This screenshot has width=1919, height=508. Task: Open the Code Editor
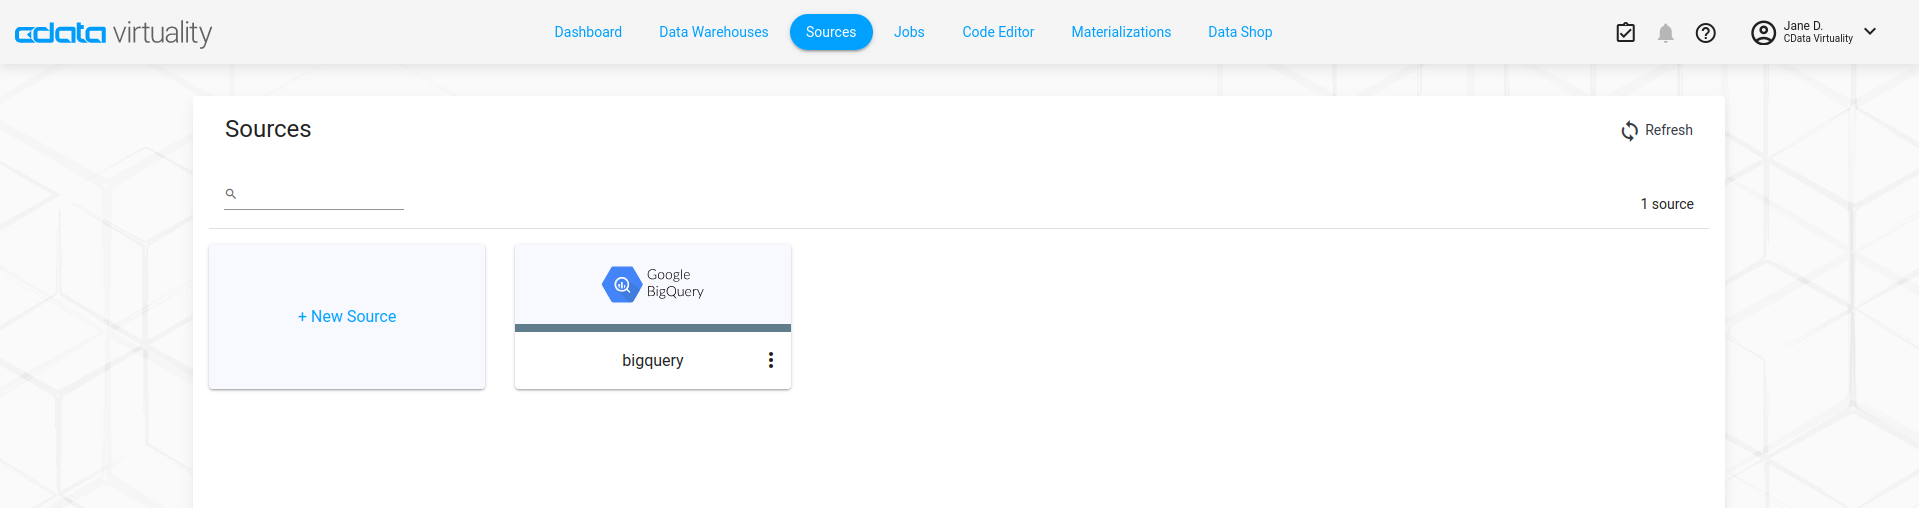[x=997, y=32]
